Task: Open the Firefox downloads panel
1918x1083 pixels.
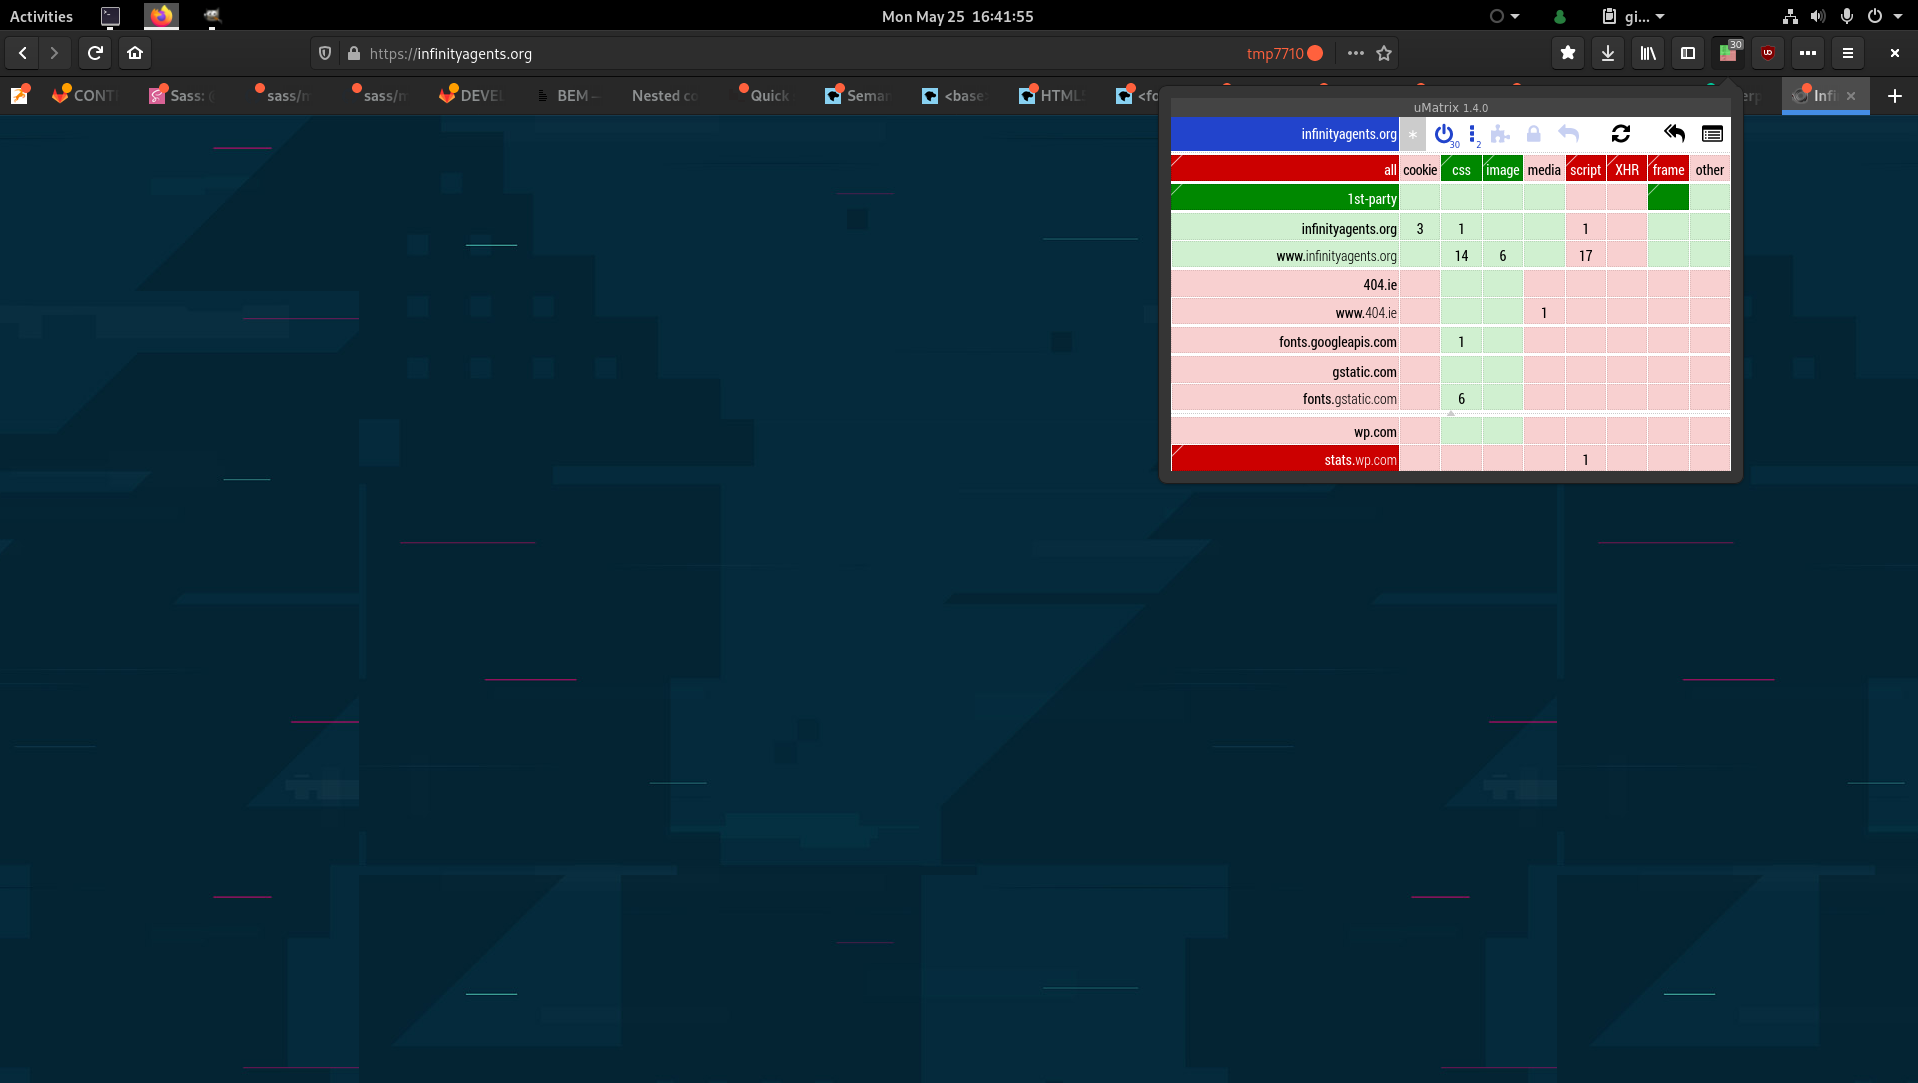Action: point(1608,53)
